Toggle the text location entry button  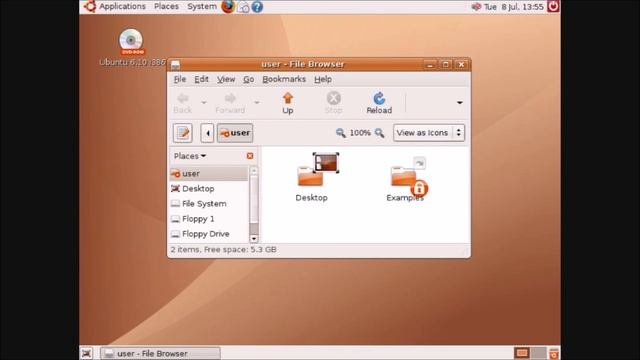(182, 133)
